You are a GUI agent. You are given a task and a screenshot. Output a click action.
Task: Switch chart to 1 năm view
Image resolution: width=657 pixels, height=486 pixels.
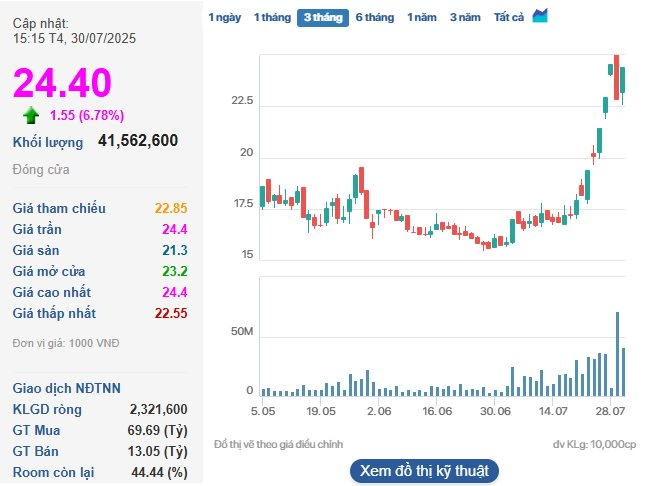(x=421, y=17)
